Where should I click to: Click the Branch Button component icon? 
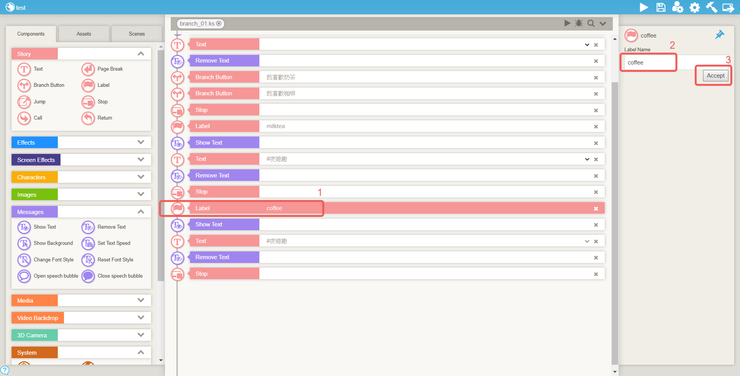[24, 85]
